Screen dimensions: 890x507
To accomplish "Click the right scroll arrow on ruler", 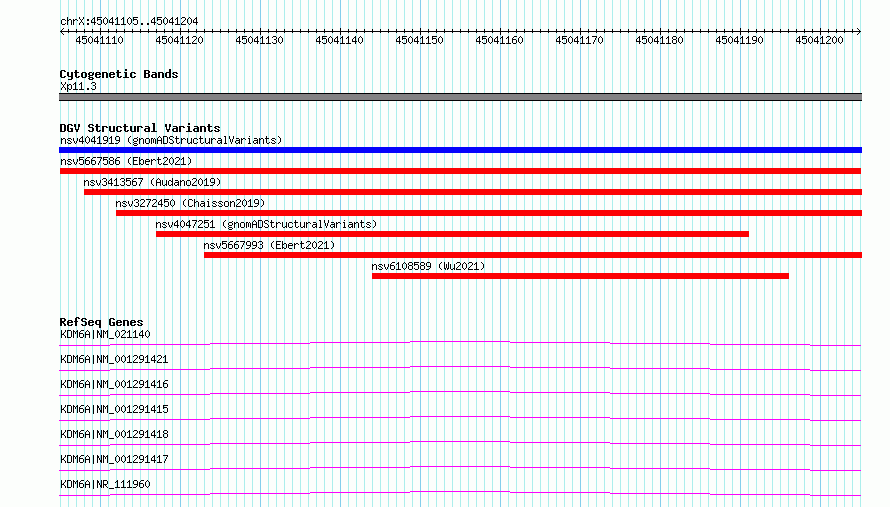I will click(859, 31).
